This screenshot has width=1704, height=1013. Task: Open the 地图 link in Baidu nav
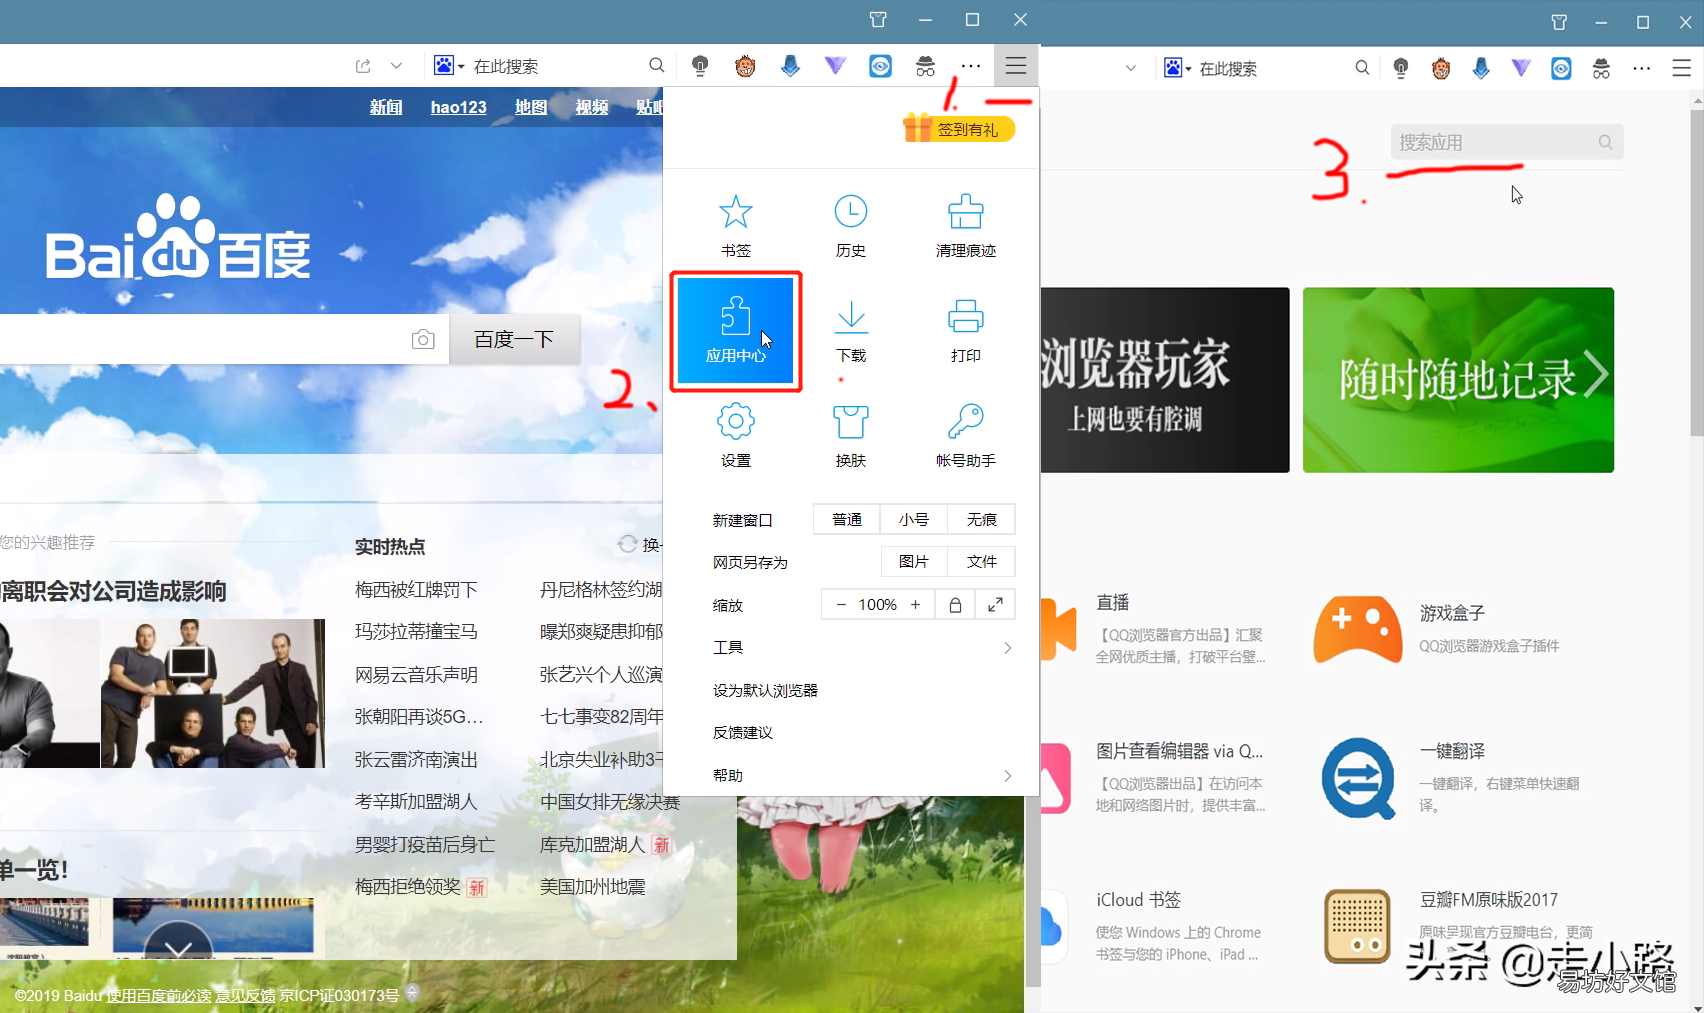pos(531,107)
